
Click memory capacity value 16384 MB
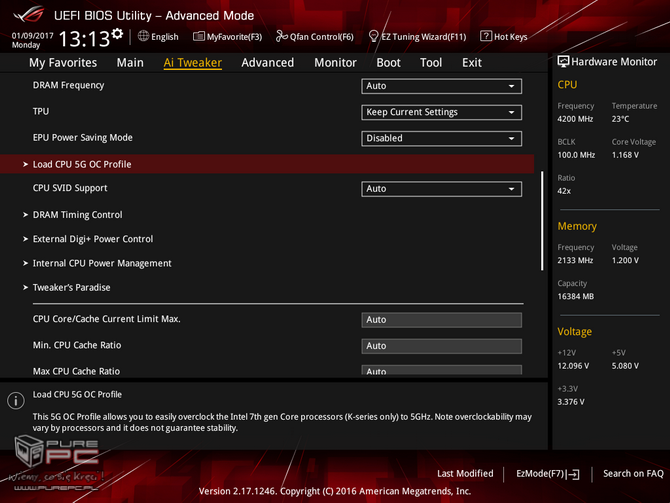pyautogui.click(x=576, y=297)
